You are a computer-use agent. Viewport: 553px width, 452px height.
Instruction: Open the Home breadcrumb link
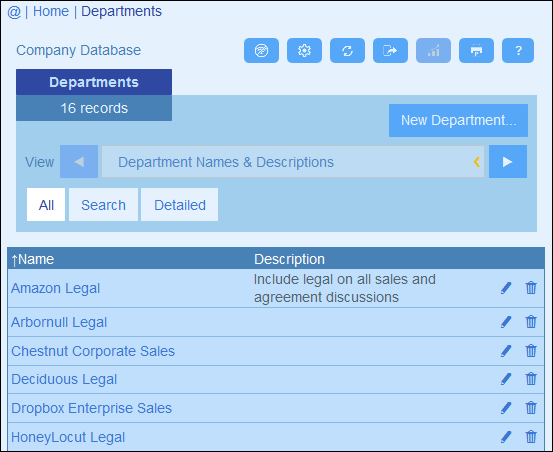[x=51, y=12]
